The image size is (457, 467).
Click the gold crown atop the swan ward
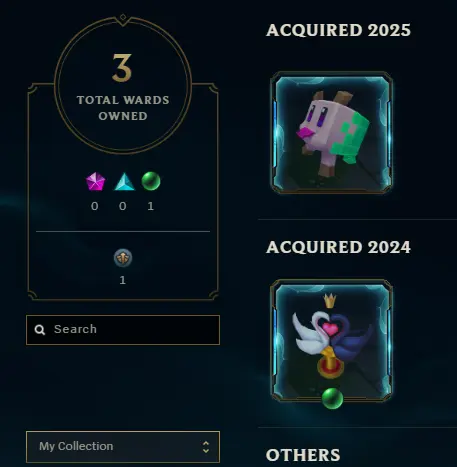[330, 300]
